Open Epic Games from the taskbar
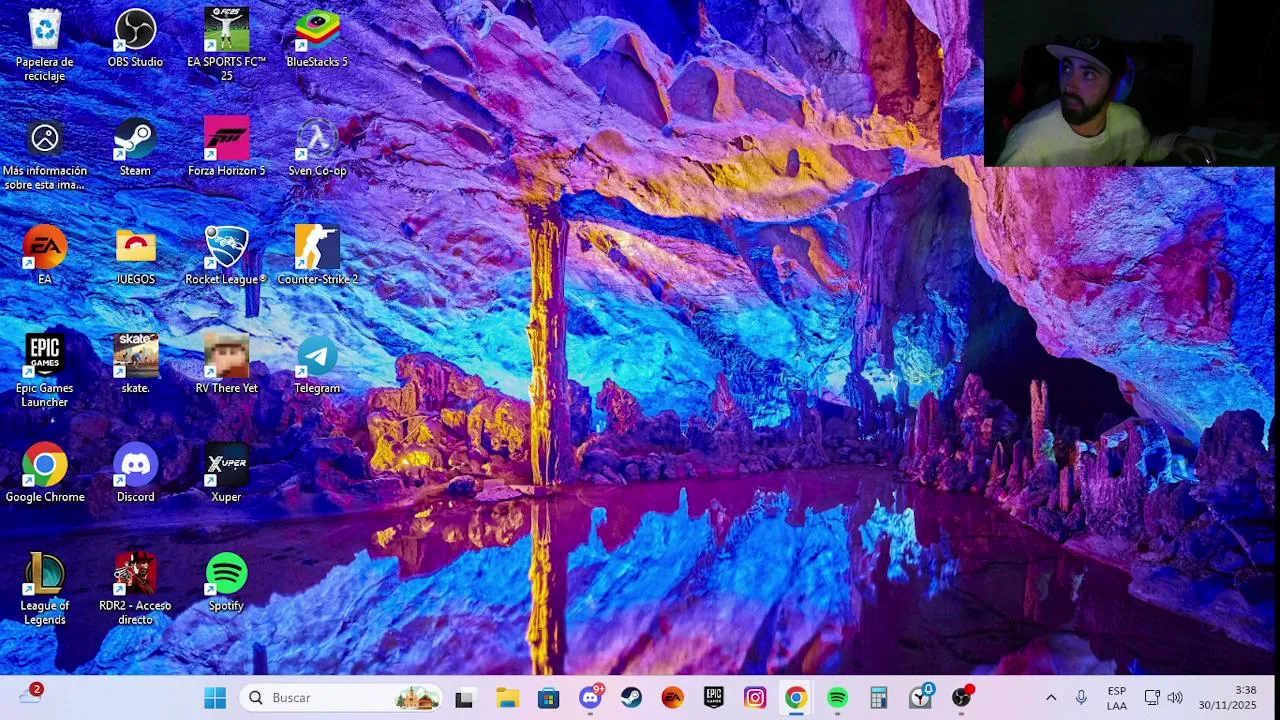The width and height of the screenshot is (1280, 720). pyautogui.click(x=714, y=698)
